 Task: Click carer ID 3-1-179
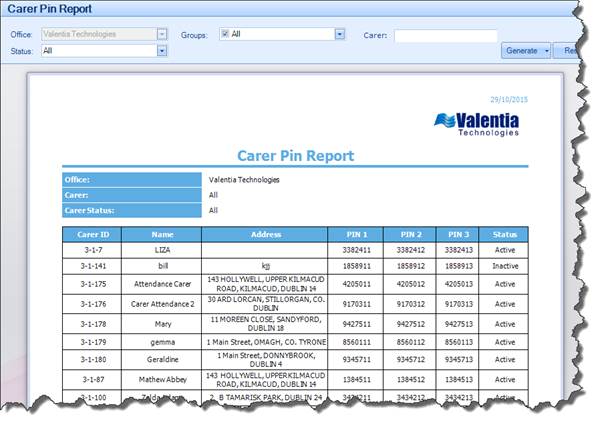point(93,342)
